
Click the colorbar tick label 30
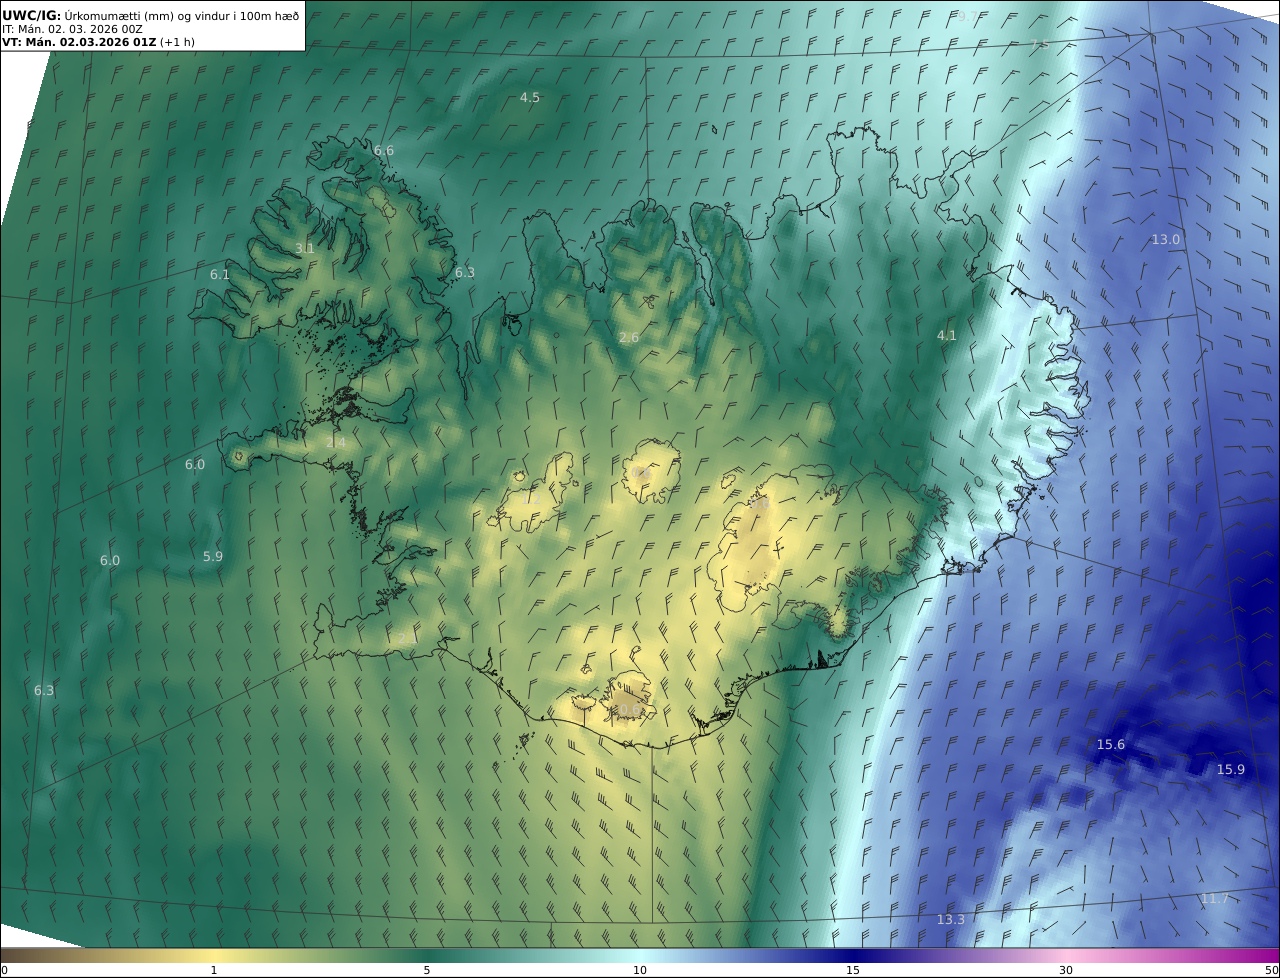[x=1066, y=970]
